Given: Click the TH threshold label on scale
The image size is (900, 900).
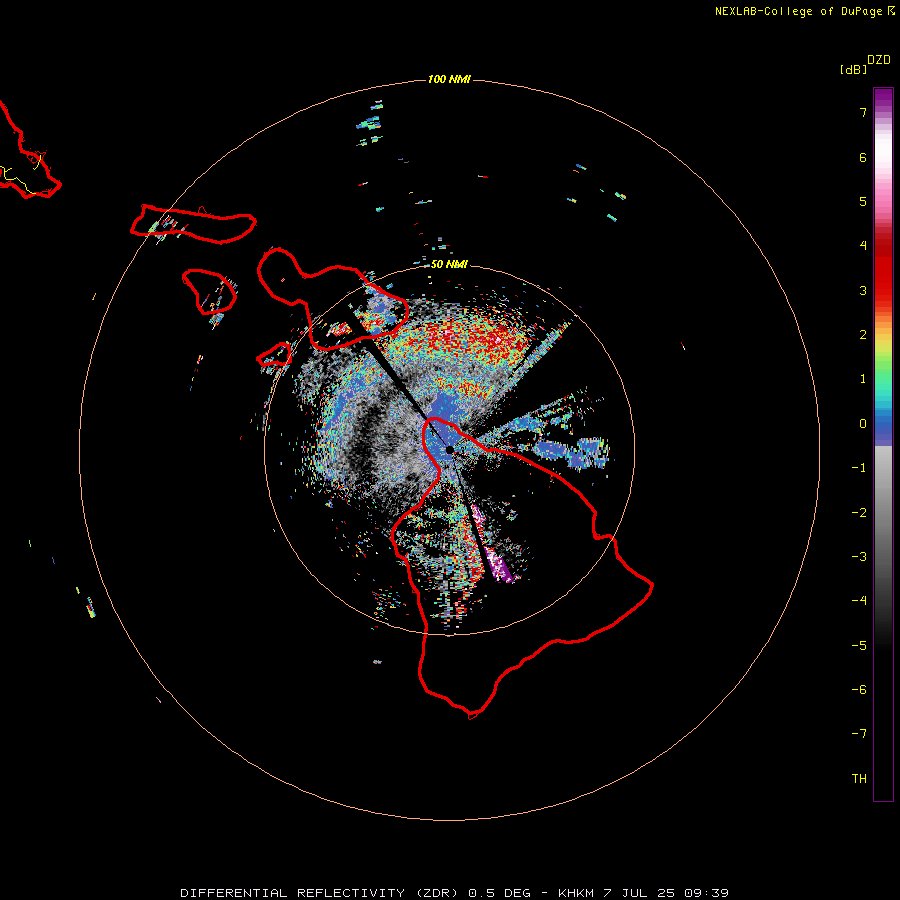Looking at the screenshot, I should pos(859,778).
